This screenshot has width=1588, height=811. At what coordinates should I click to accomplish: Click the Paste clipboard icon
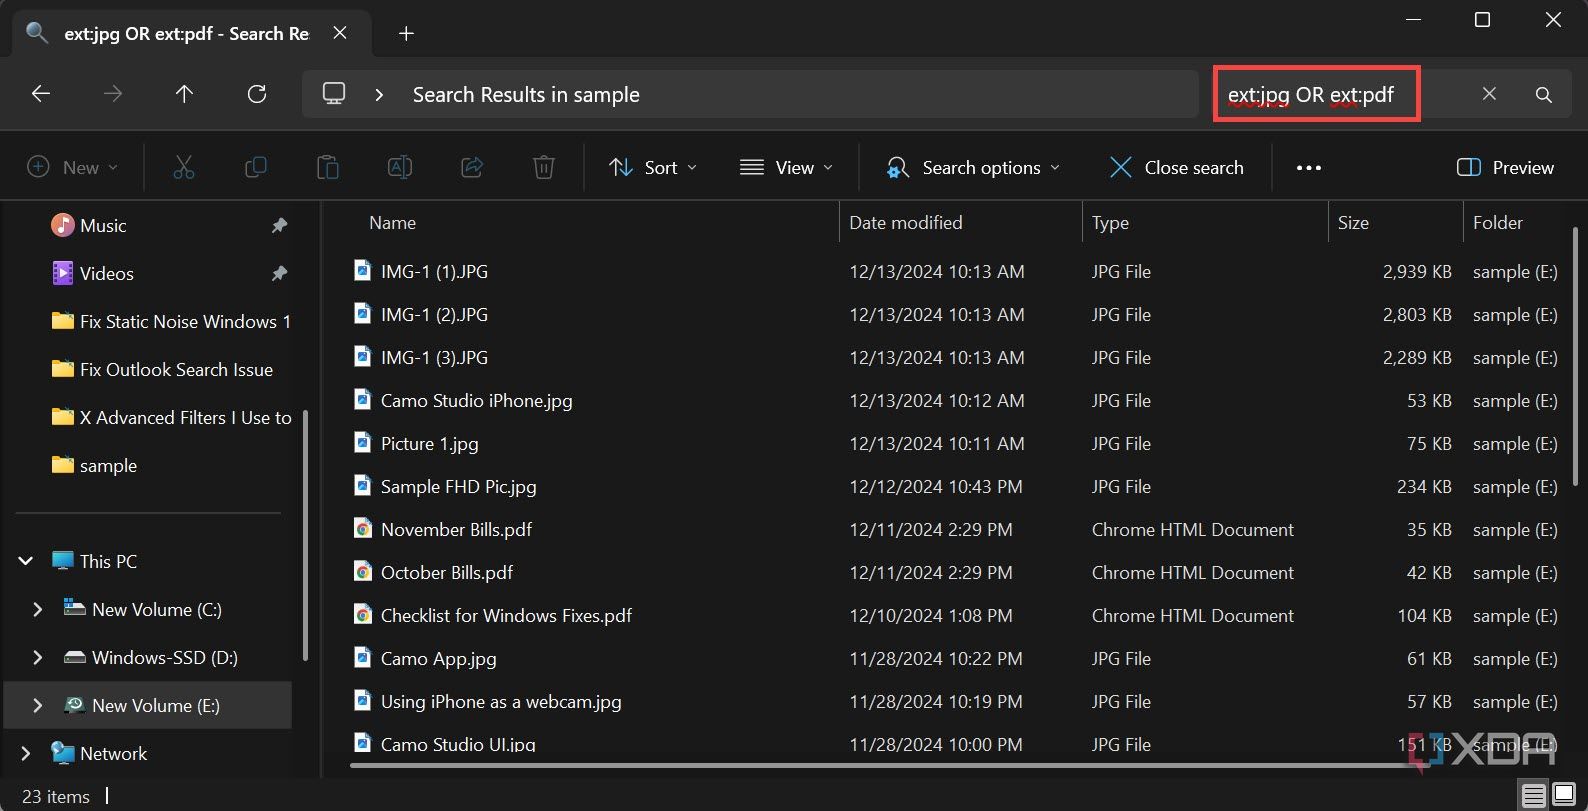tap(328, 167)
